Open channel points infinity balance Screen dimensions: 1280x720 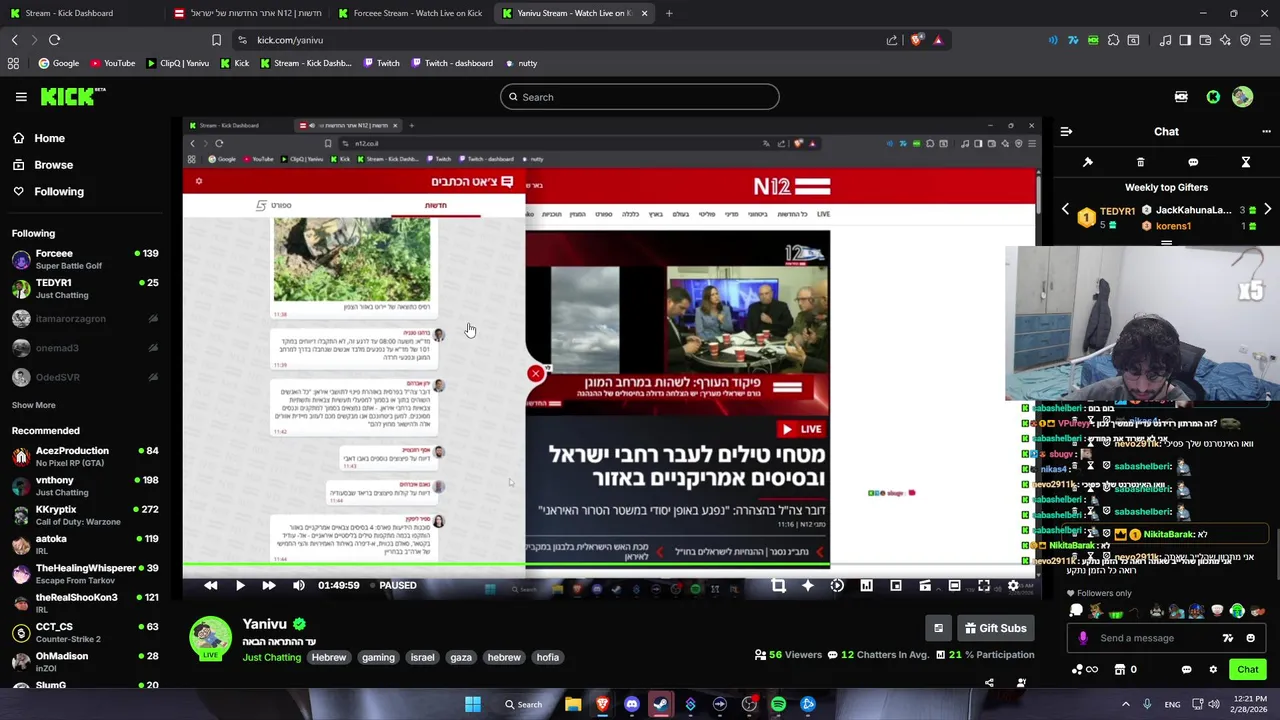[x=1085, y=669]
